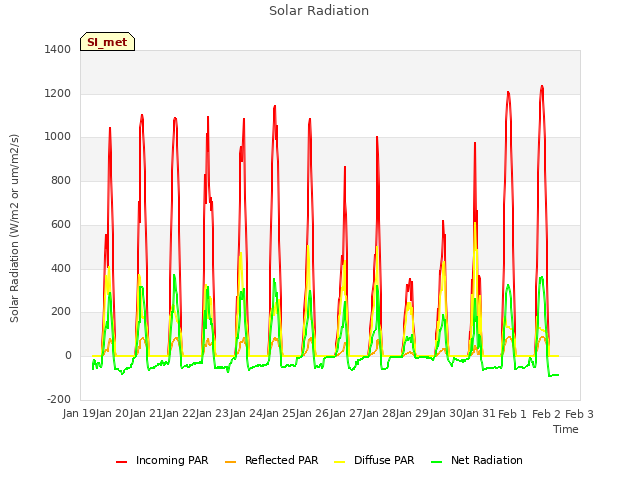Click the 800 y-axis tick label
This screenshot has width=640, height=480.
(x=61, y=180)
